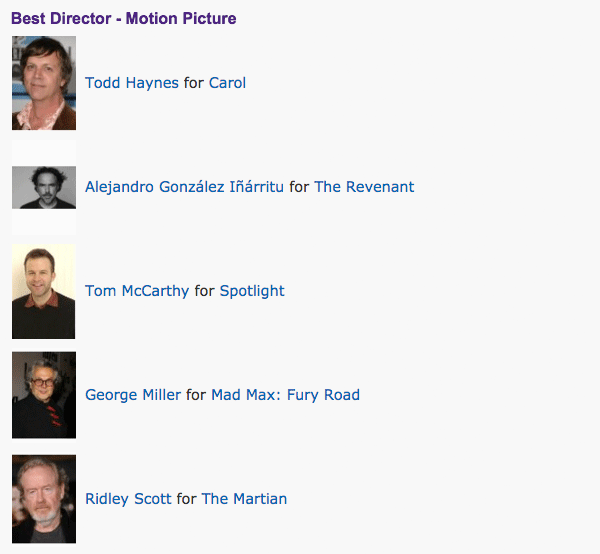Open the Spotlight film link
This screenshot has width=600, height=554.
252,291
